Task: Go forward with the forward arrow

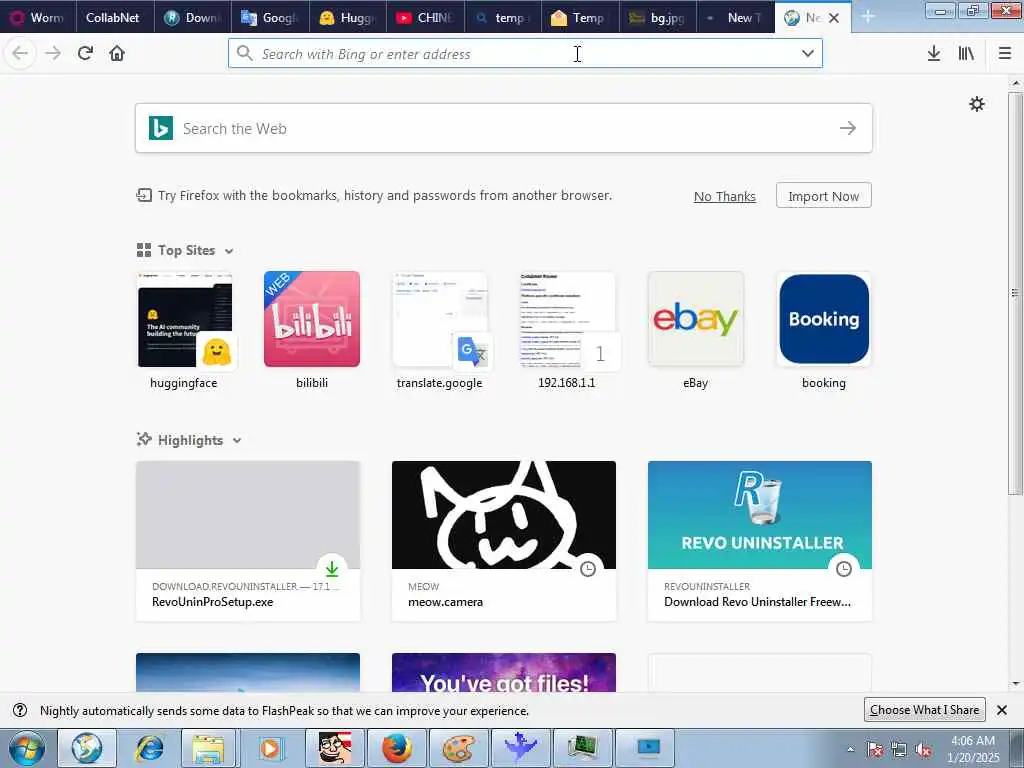Action: click(x=53, y=54)
